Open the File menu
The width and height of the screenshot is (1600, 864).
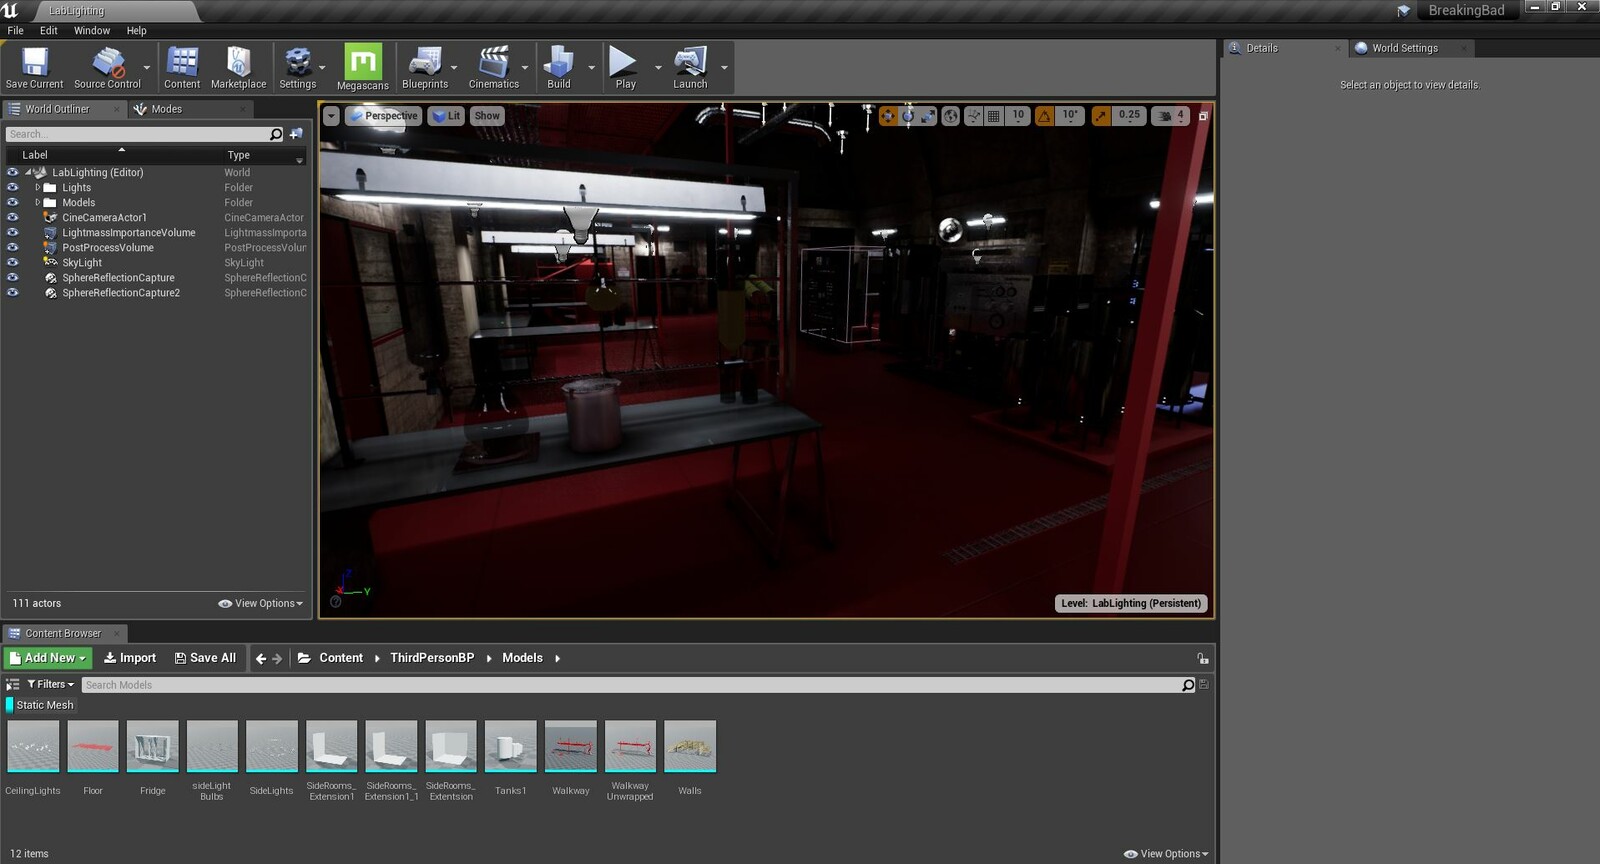(16, 31)
